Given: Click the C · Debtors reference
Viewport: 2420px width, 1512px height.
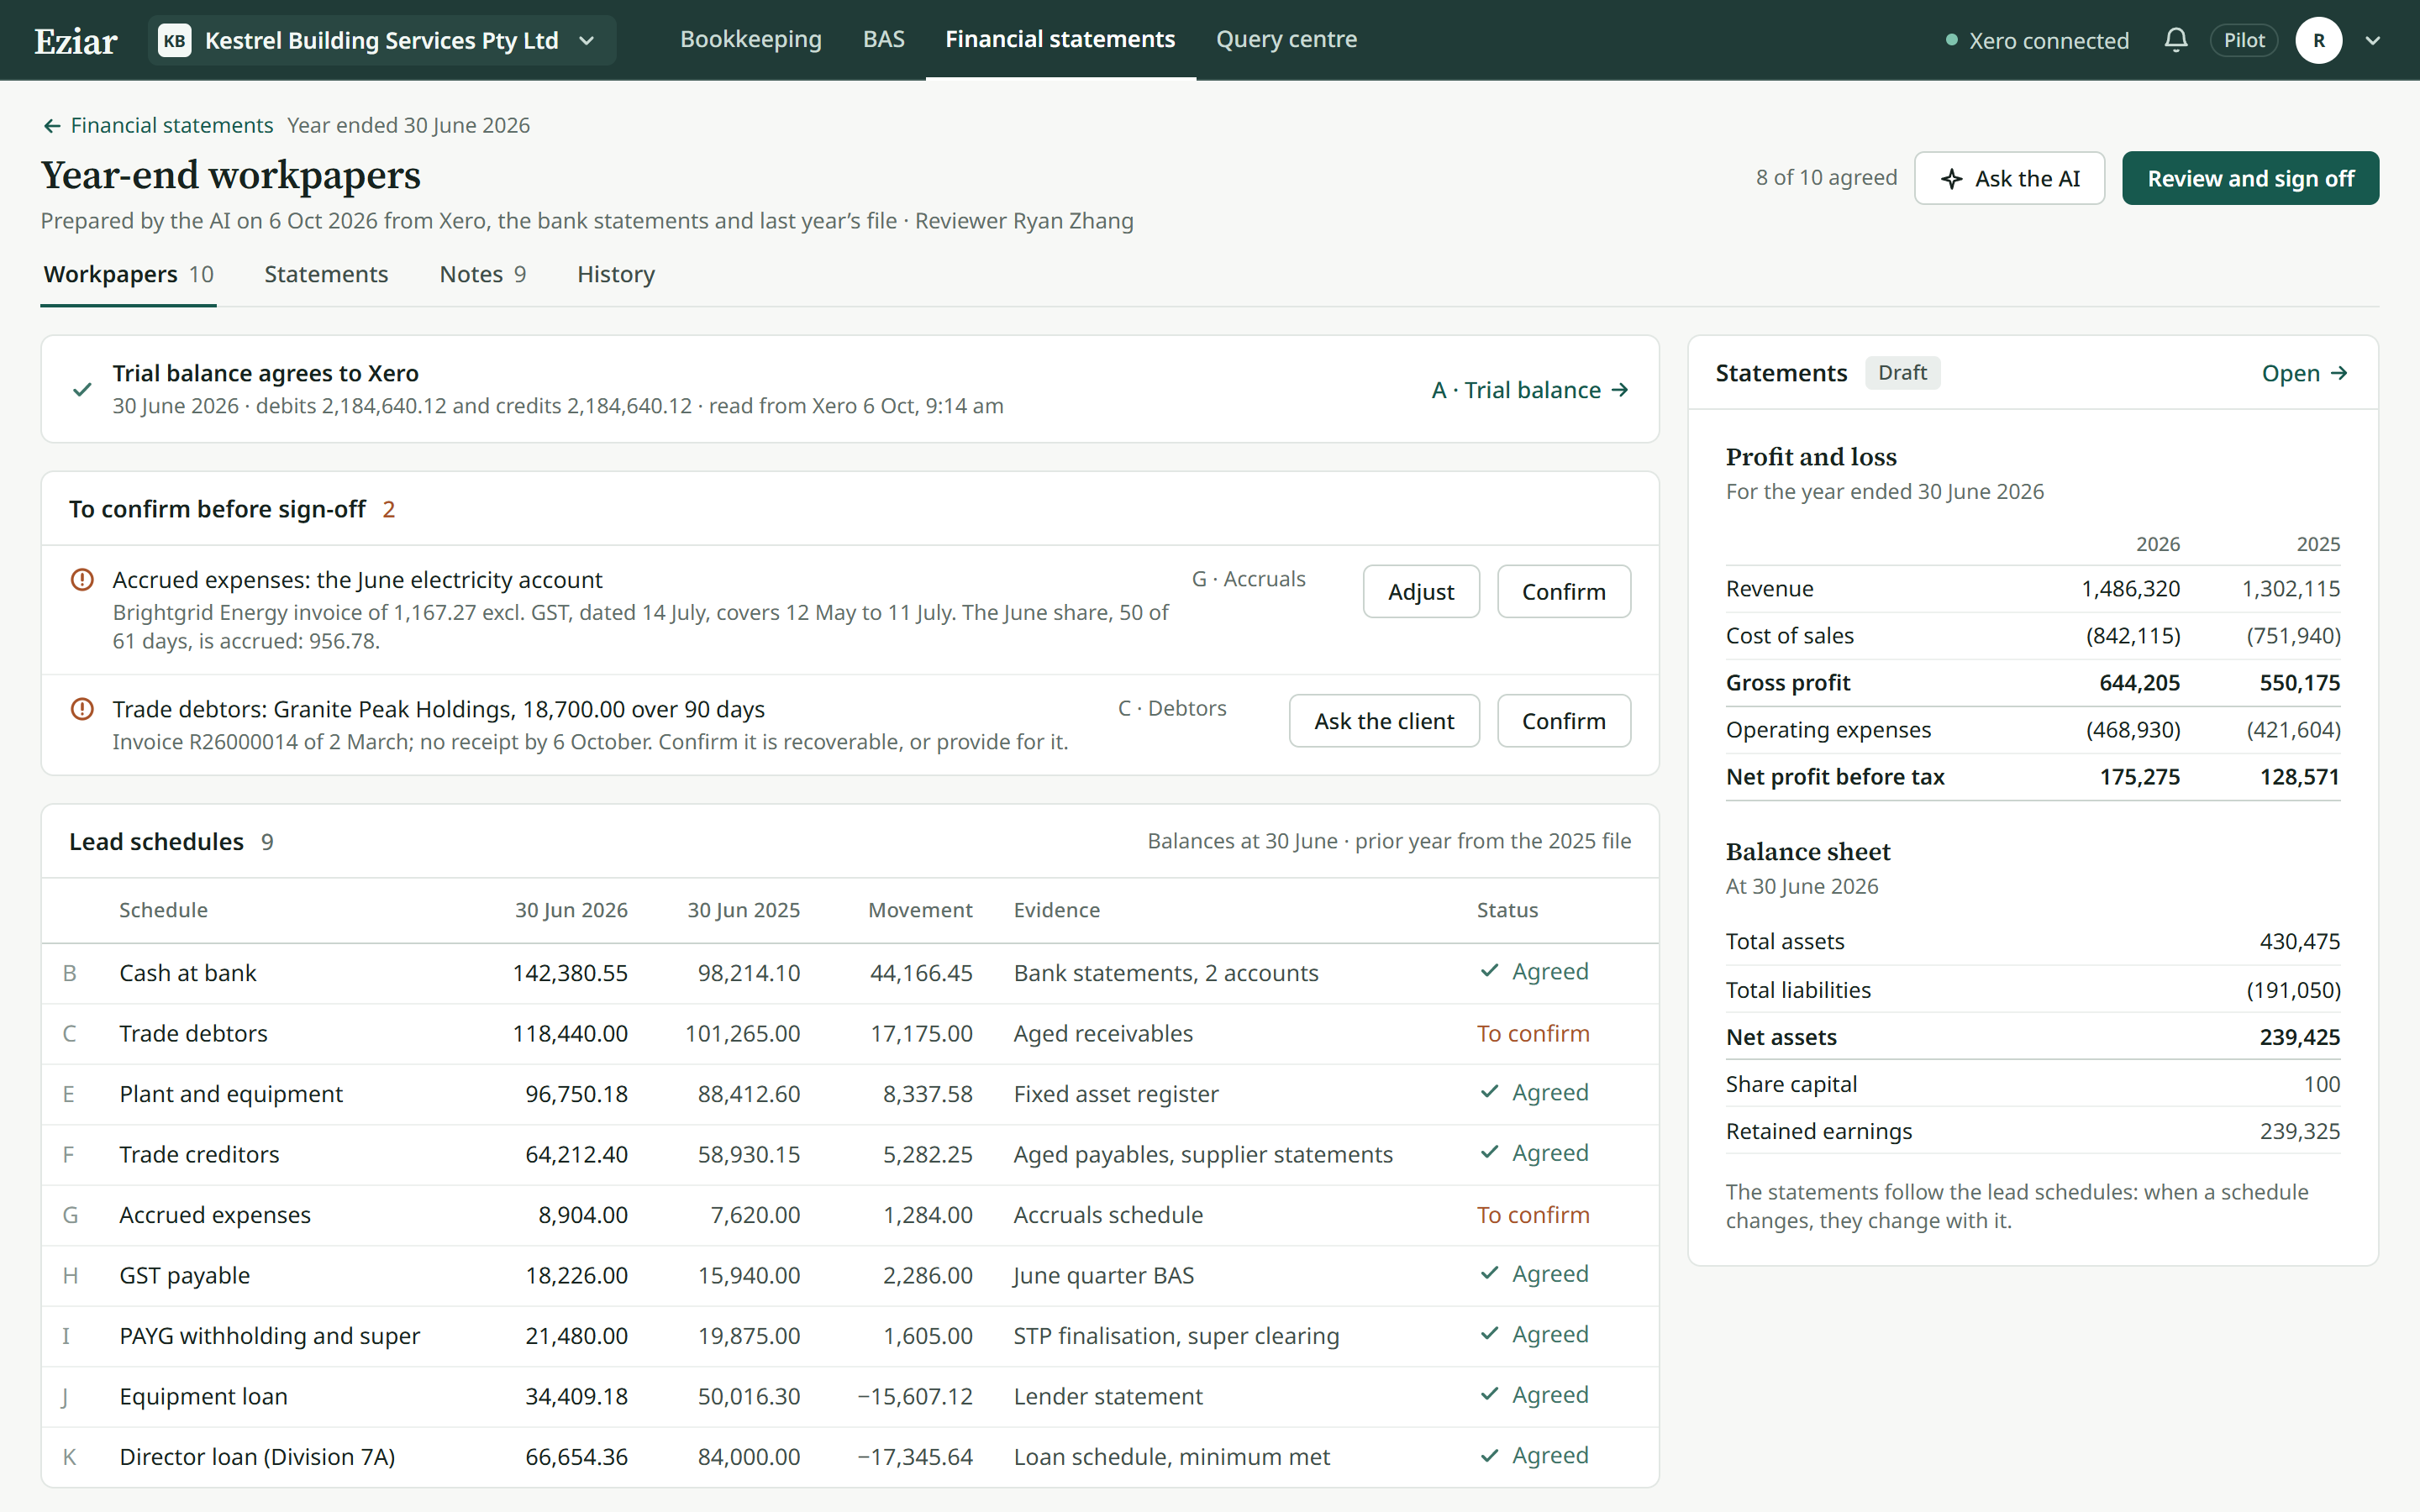Looking at the screenshot, I should (x=1172, y=708).
